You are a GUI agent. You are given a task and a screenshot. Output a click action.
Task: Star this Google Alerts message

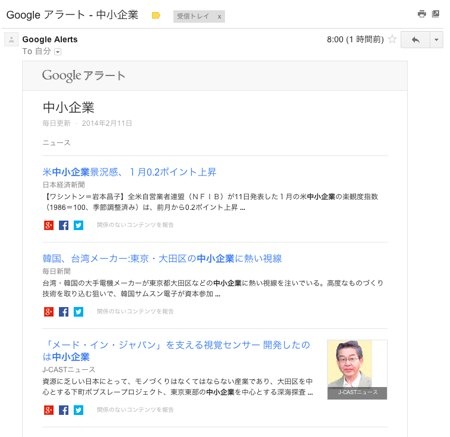[393, 39]
